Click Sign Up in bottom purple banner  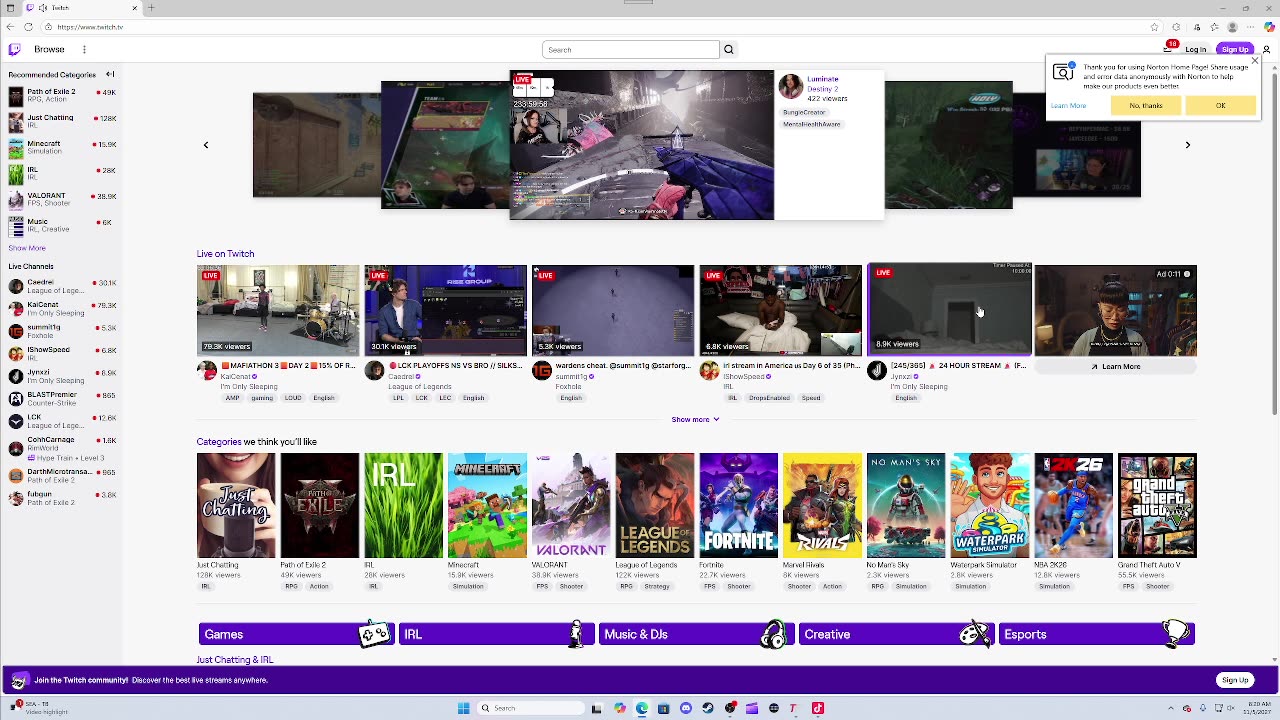pos(1235,680)
